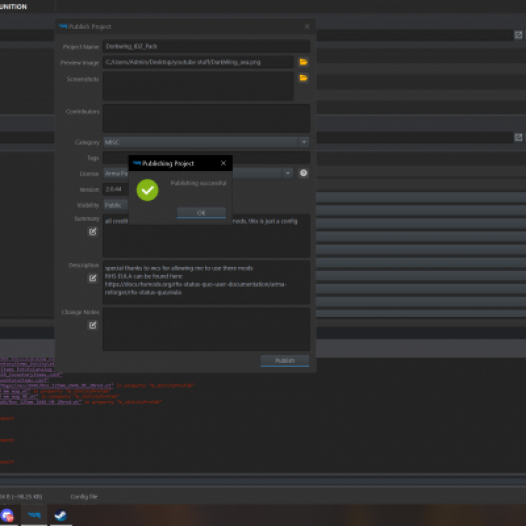Screen dimensions: 526x526
Task: Close the Publishing Project popup
Action: click(223, 163)
